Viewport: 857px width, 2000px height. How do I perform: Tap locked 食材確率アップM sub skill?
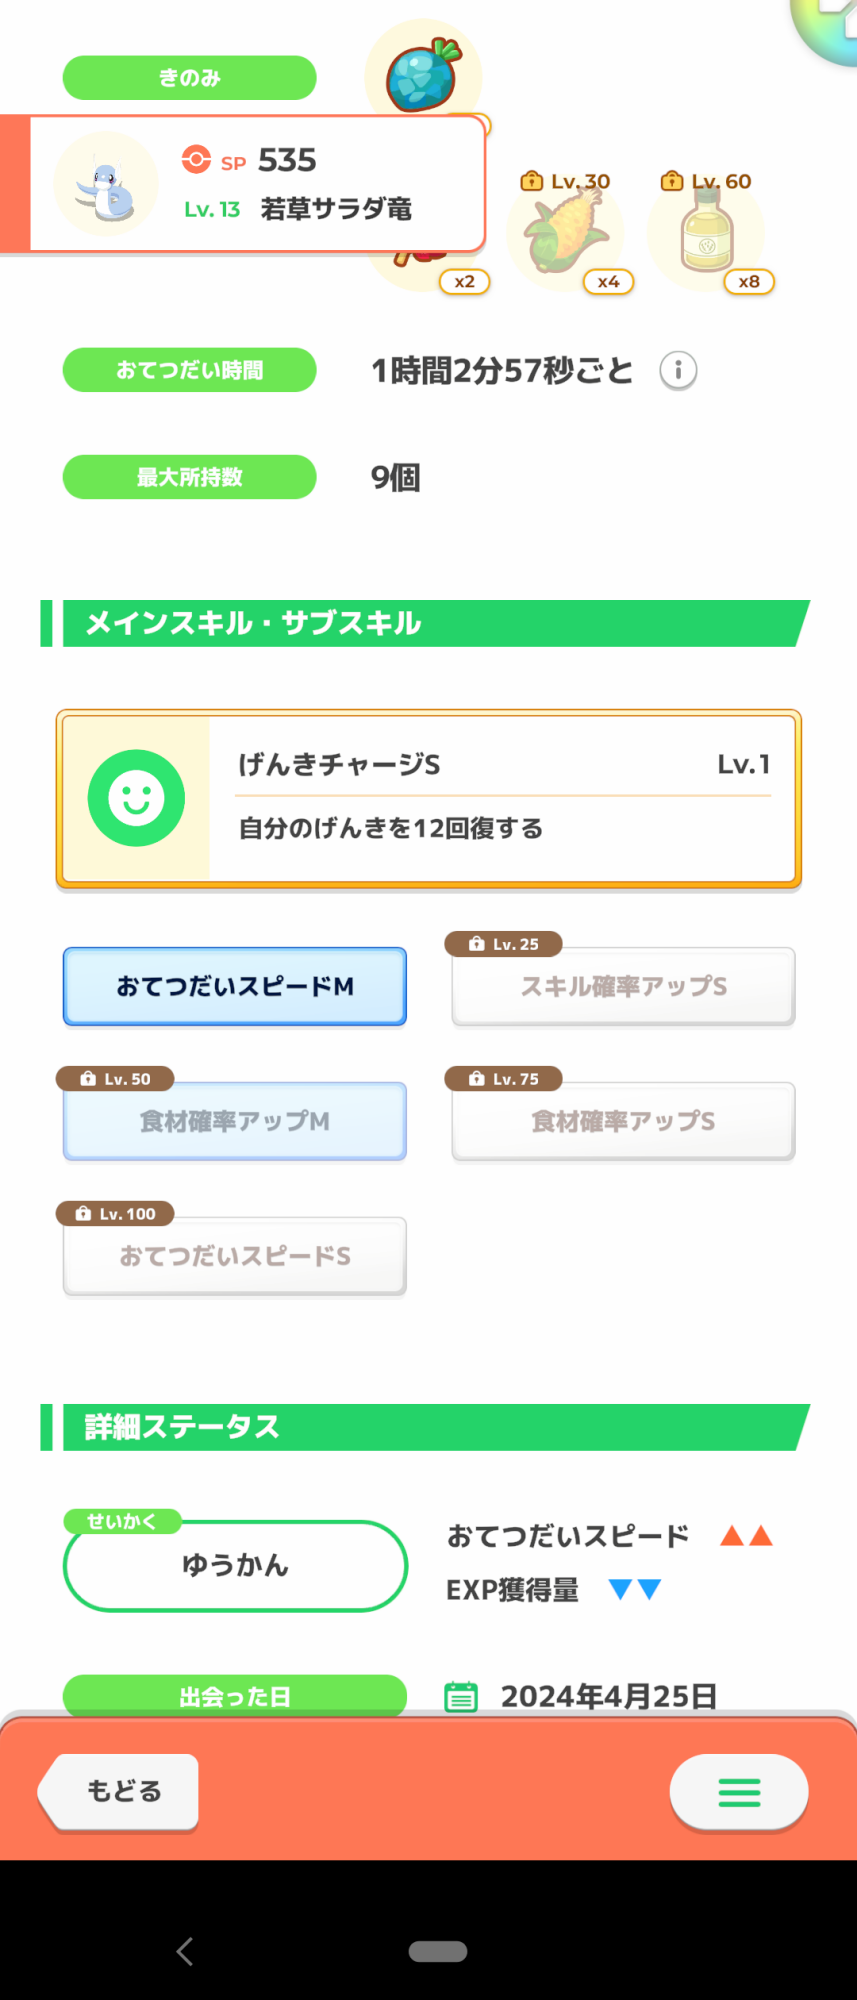[235, 1121]
